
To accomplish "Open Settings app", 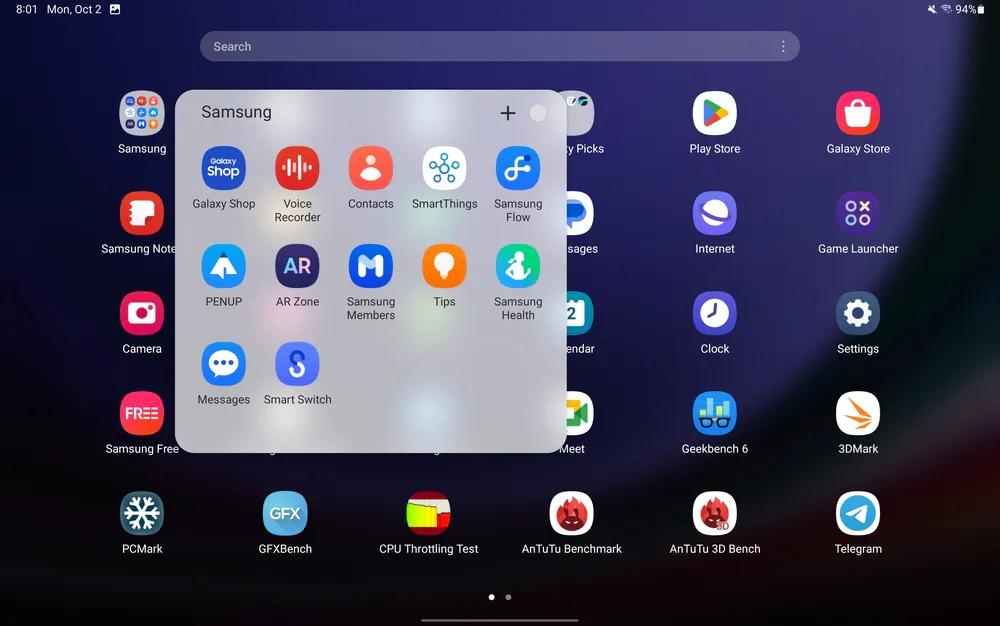I will (858, 314).
